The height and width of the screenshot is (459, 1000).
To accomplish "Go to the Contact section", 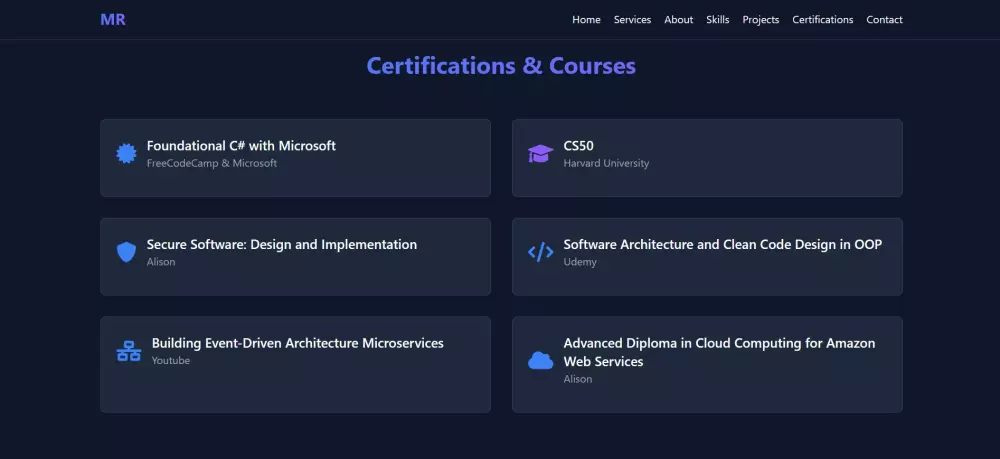I will (884, 20).
